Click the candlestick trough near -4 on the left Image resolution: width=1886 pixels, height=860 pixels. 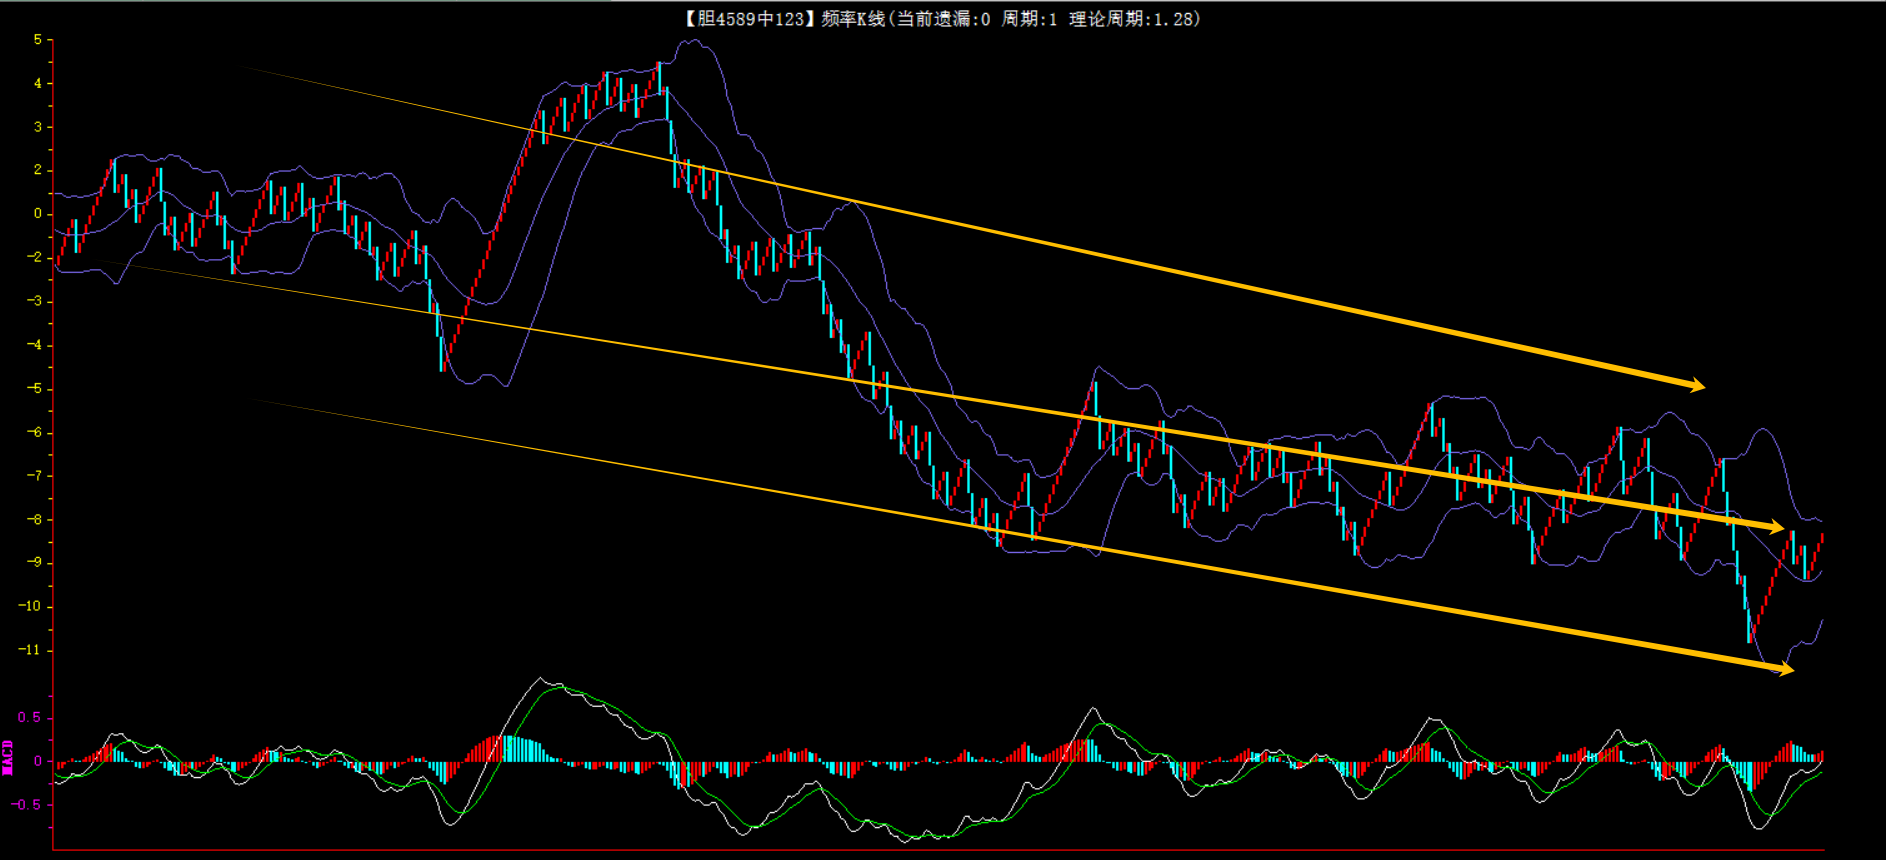click(x=442, y=355)
